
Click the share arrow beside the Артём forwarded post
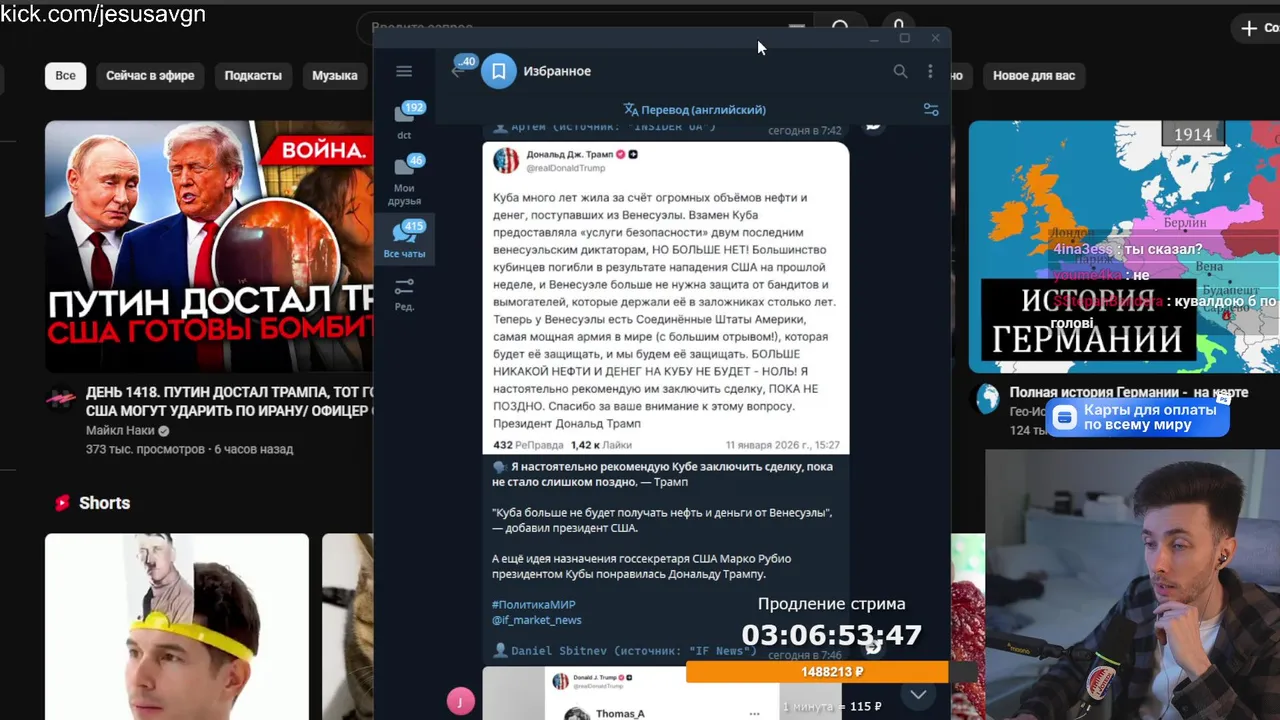[873, 126]
